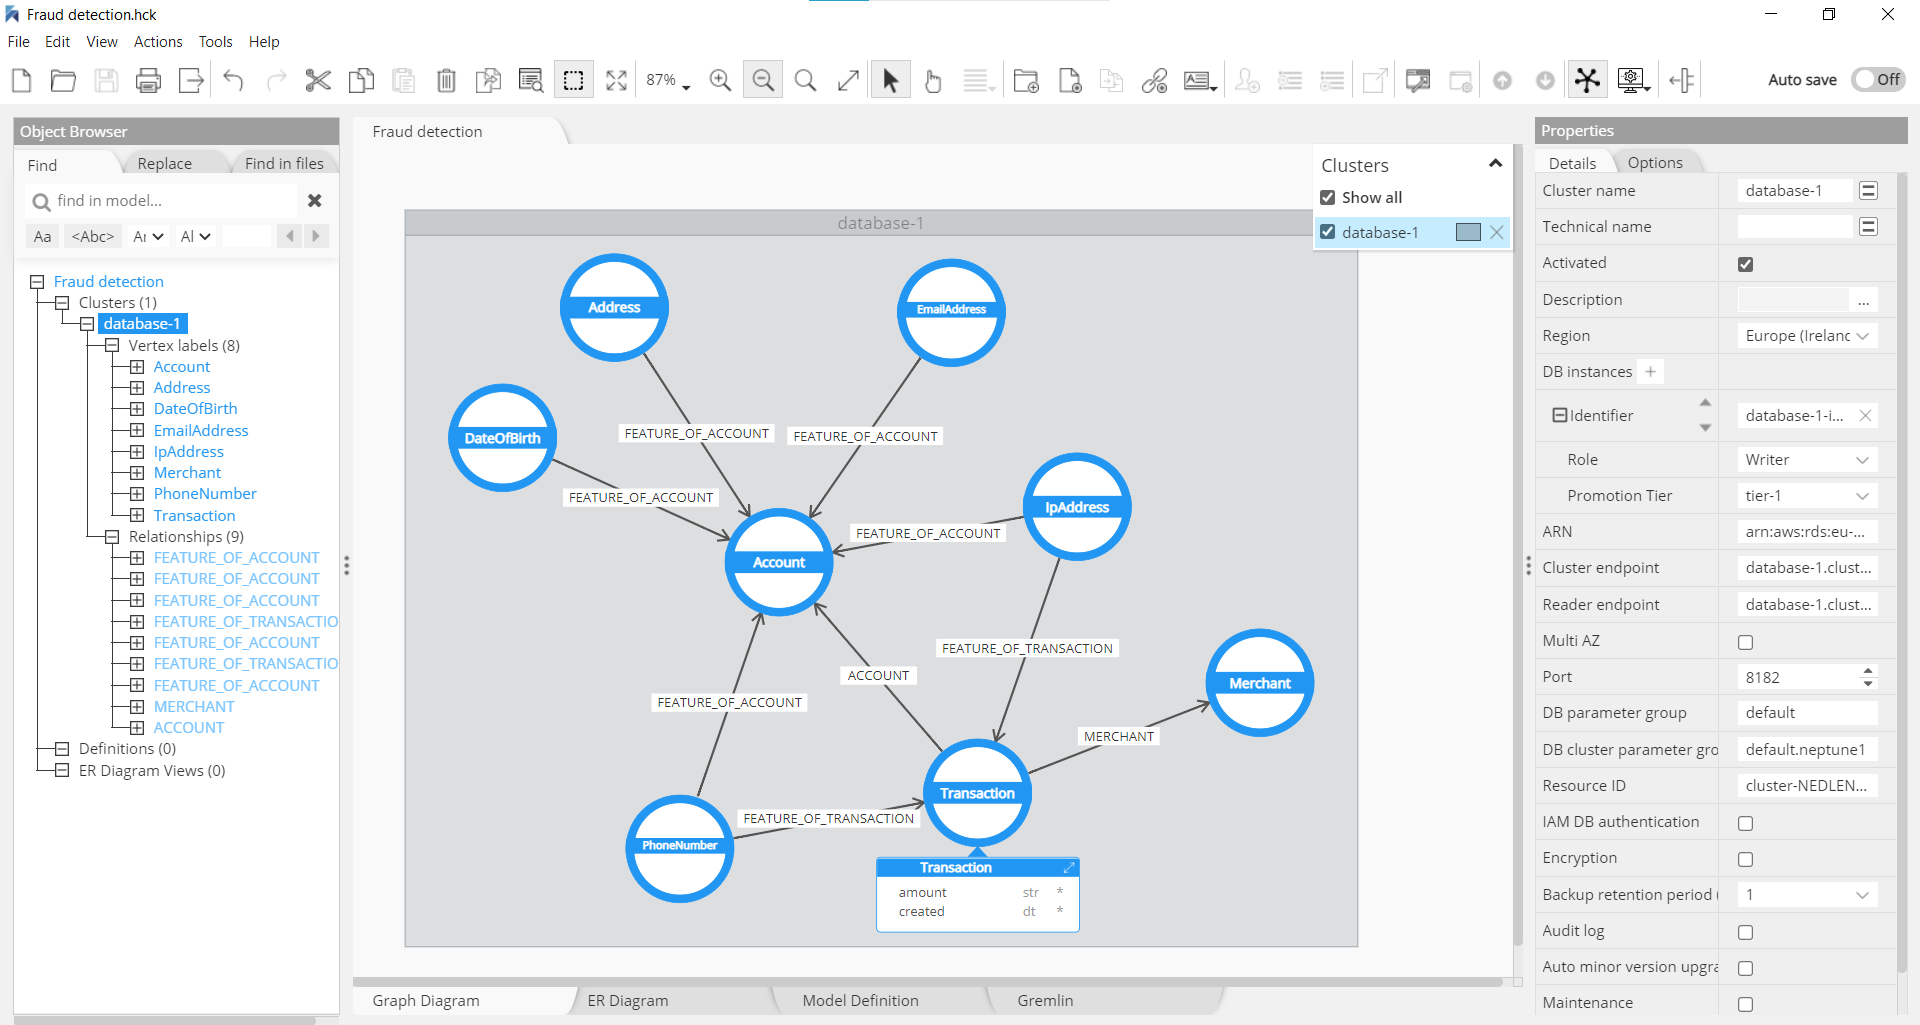Enable the Multi AZ checkbox
1920x1025 pixels.
tap(1745, 642)
